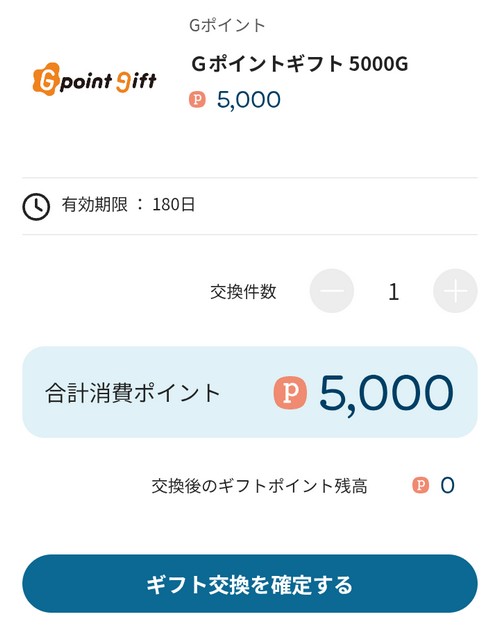Screen dimensions: 500x633
Task: Click the large P icon in total points
Action: point(290,392)
